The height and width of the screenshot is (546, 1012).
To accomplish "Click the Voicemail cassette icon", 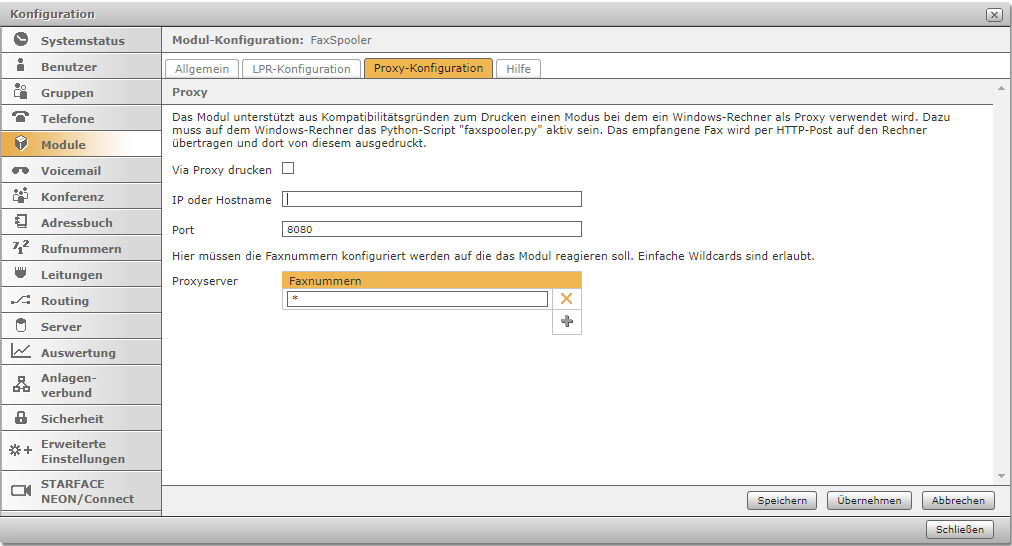I will coord(20,170).
